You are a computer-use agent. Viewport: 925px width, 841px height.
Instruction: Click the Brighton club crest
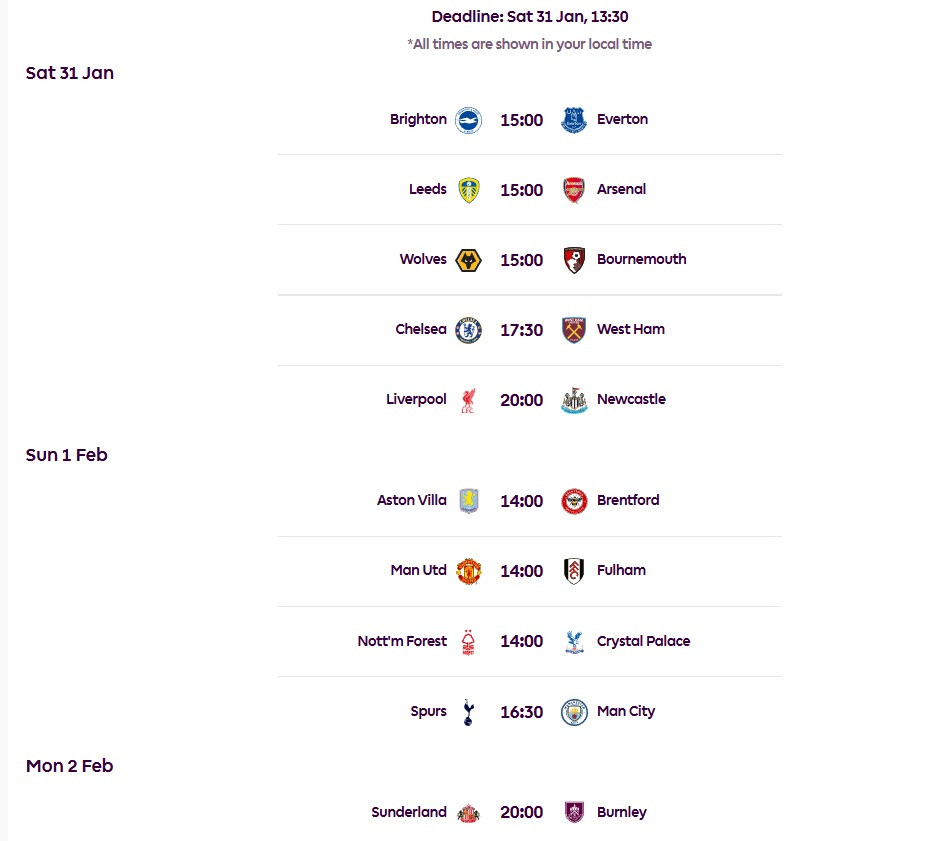click(x=468, y=120)
